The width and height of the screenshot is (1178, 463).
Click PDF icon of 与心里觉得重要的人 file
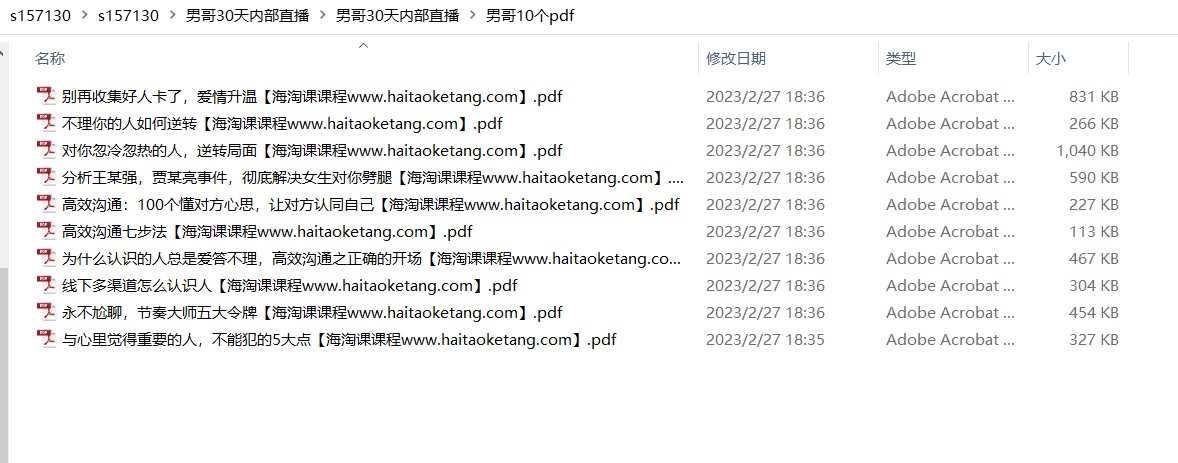click(x=47, y=340)
